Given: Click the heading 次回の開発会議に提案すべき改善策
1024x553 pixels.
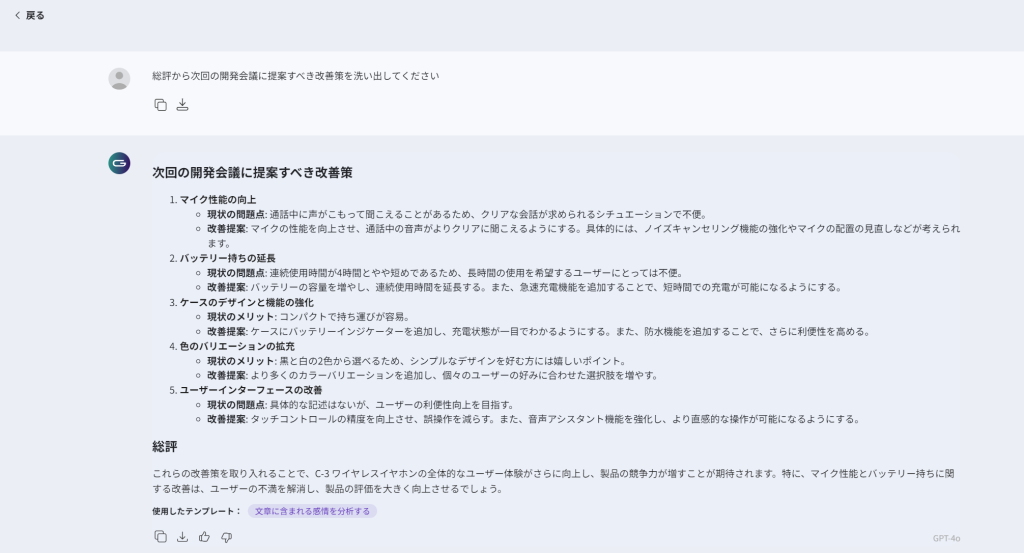Looking at the screenshot, I should coord(251,172).
